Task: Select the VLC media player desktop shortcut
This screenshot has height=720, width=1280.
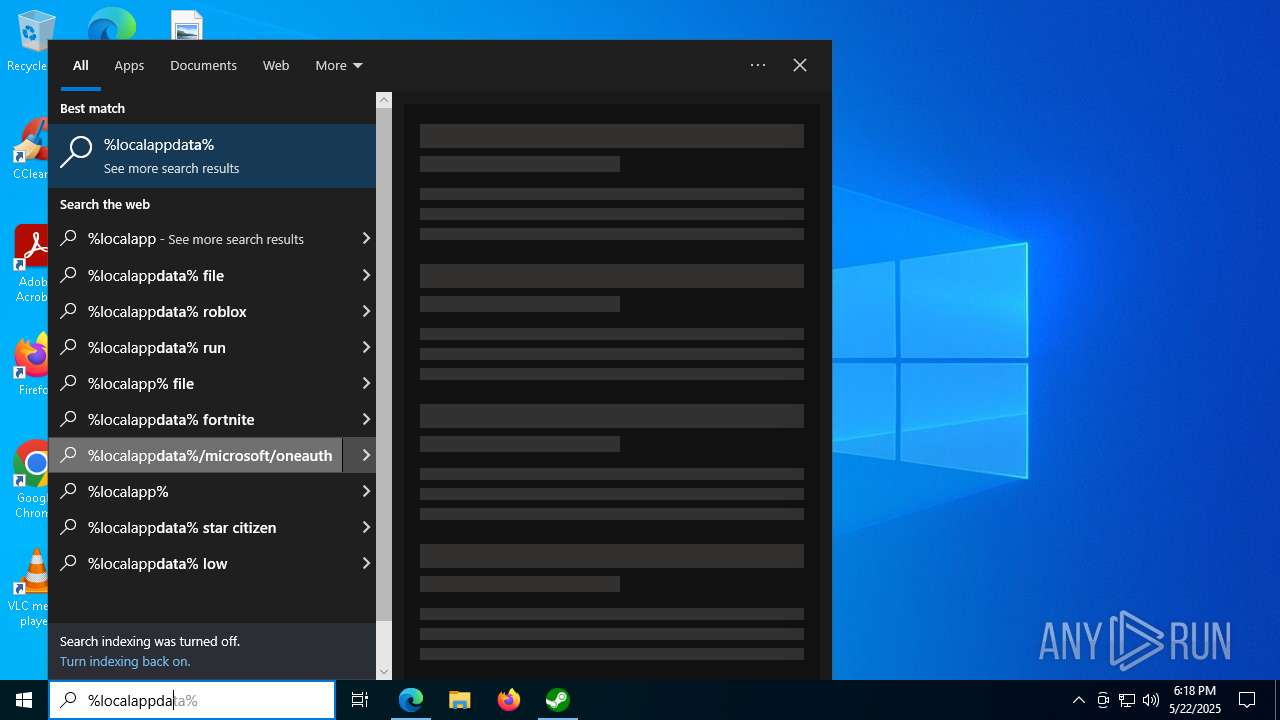Action: click(30, 588)
